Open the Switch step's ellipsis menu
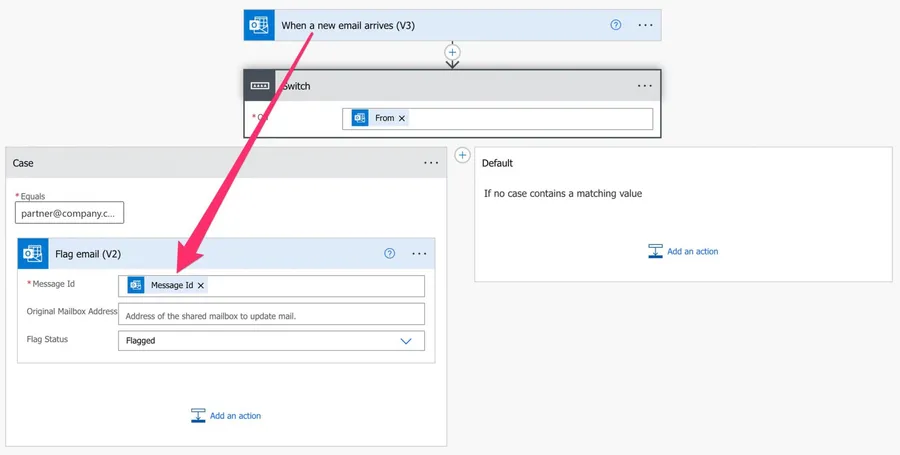The width and height of the screenshot is (900, 455). coord(645,86)
